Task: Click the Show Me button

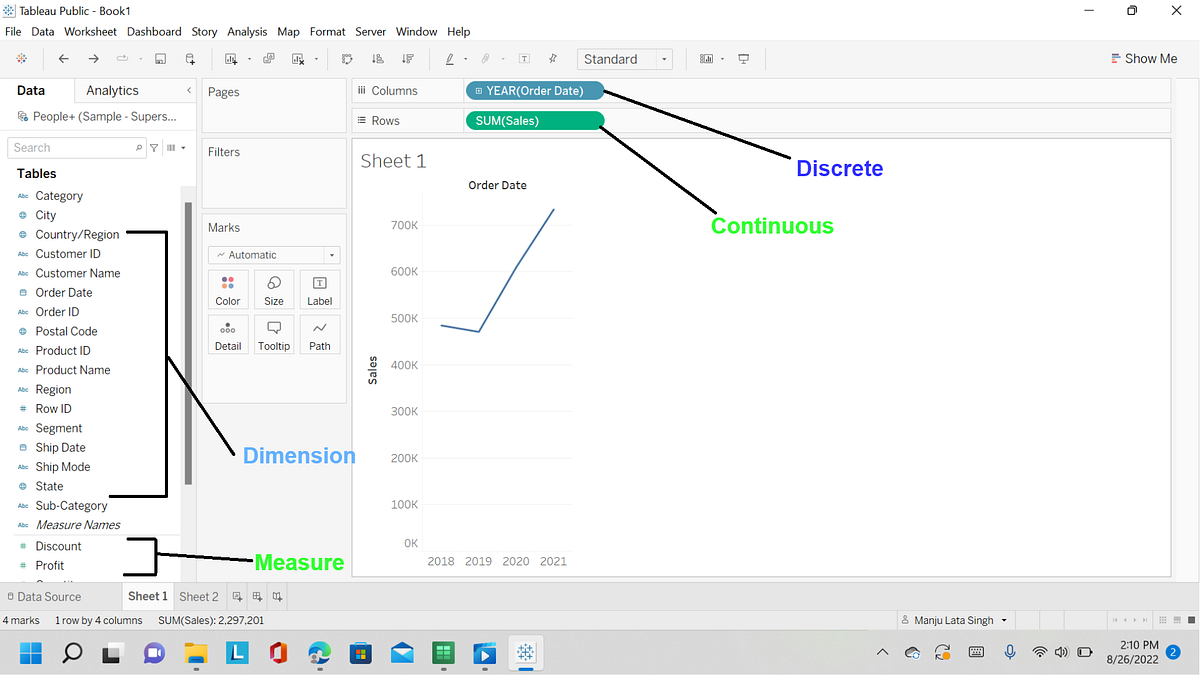Action: (1143, 58)
